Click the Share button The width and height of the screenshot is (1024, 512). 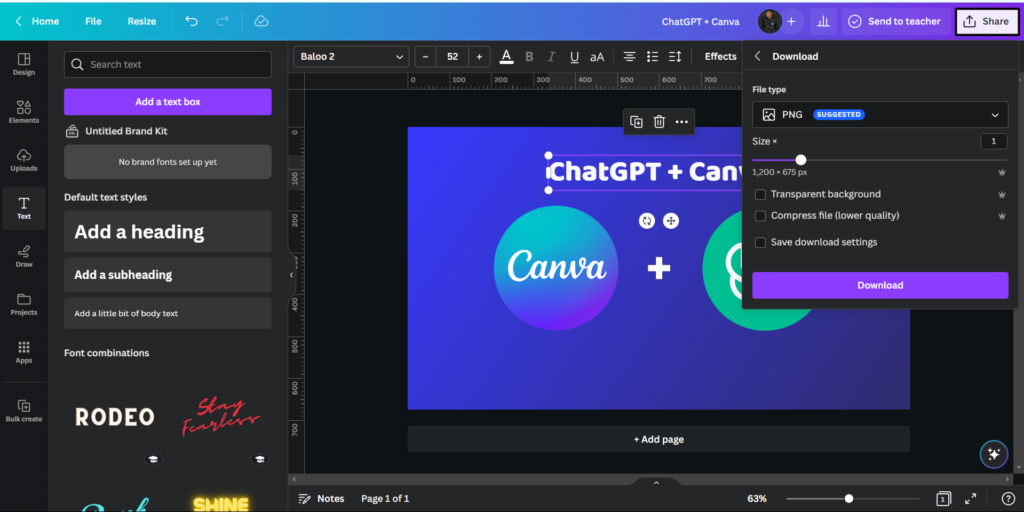tap(986, 22)
